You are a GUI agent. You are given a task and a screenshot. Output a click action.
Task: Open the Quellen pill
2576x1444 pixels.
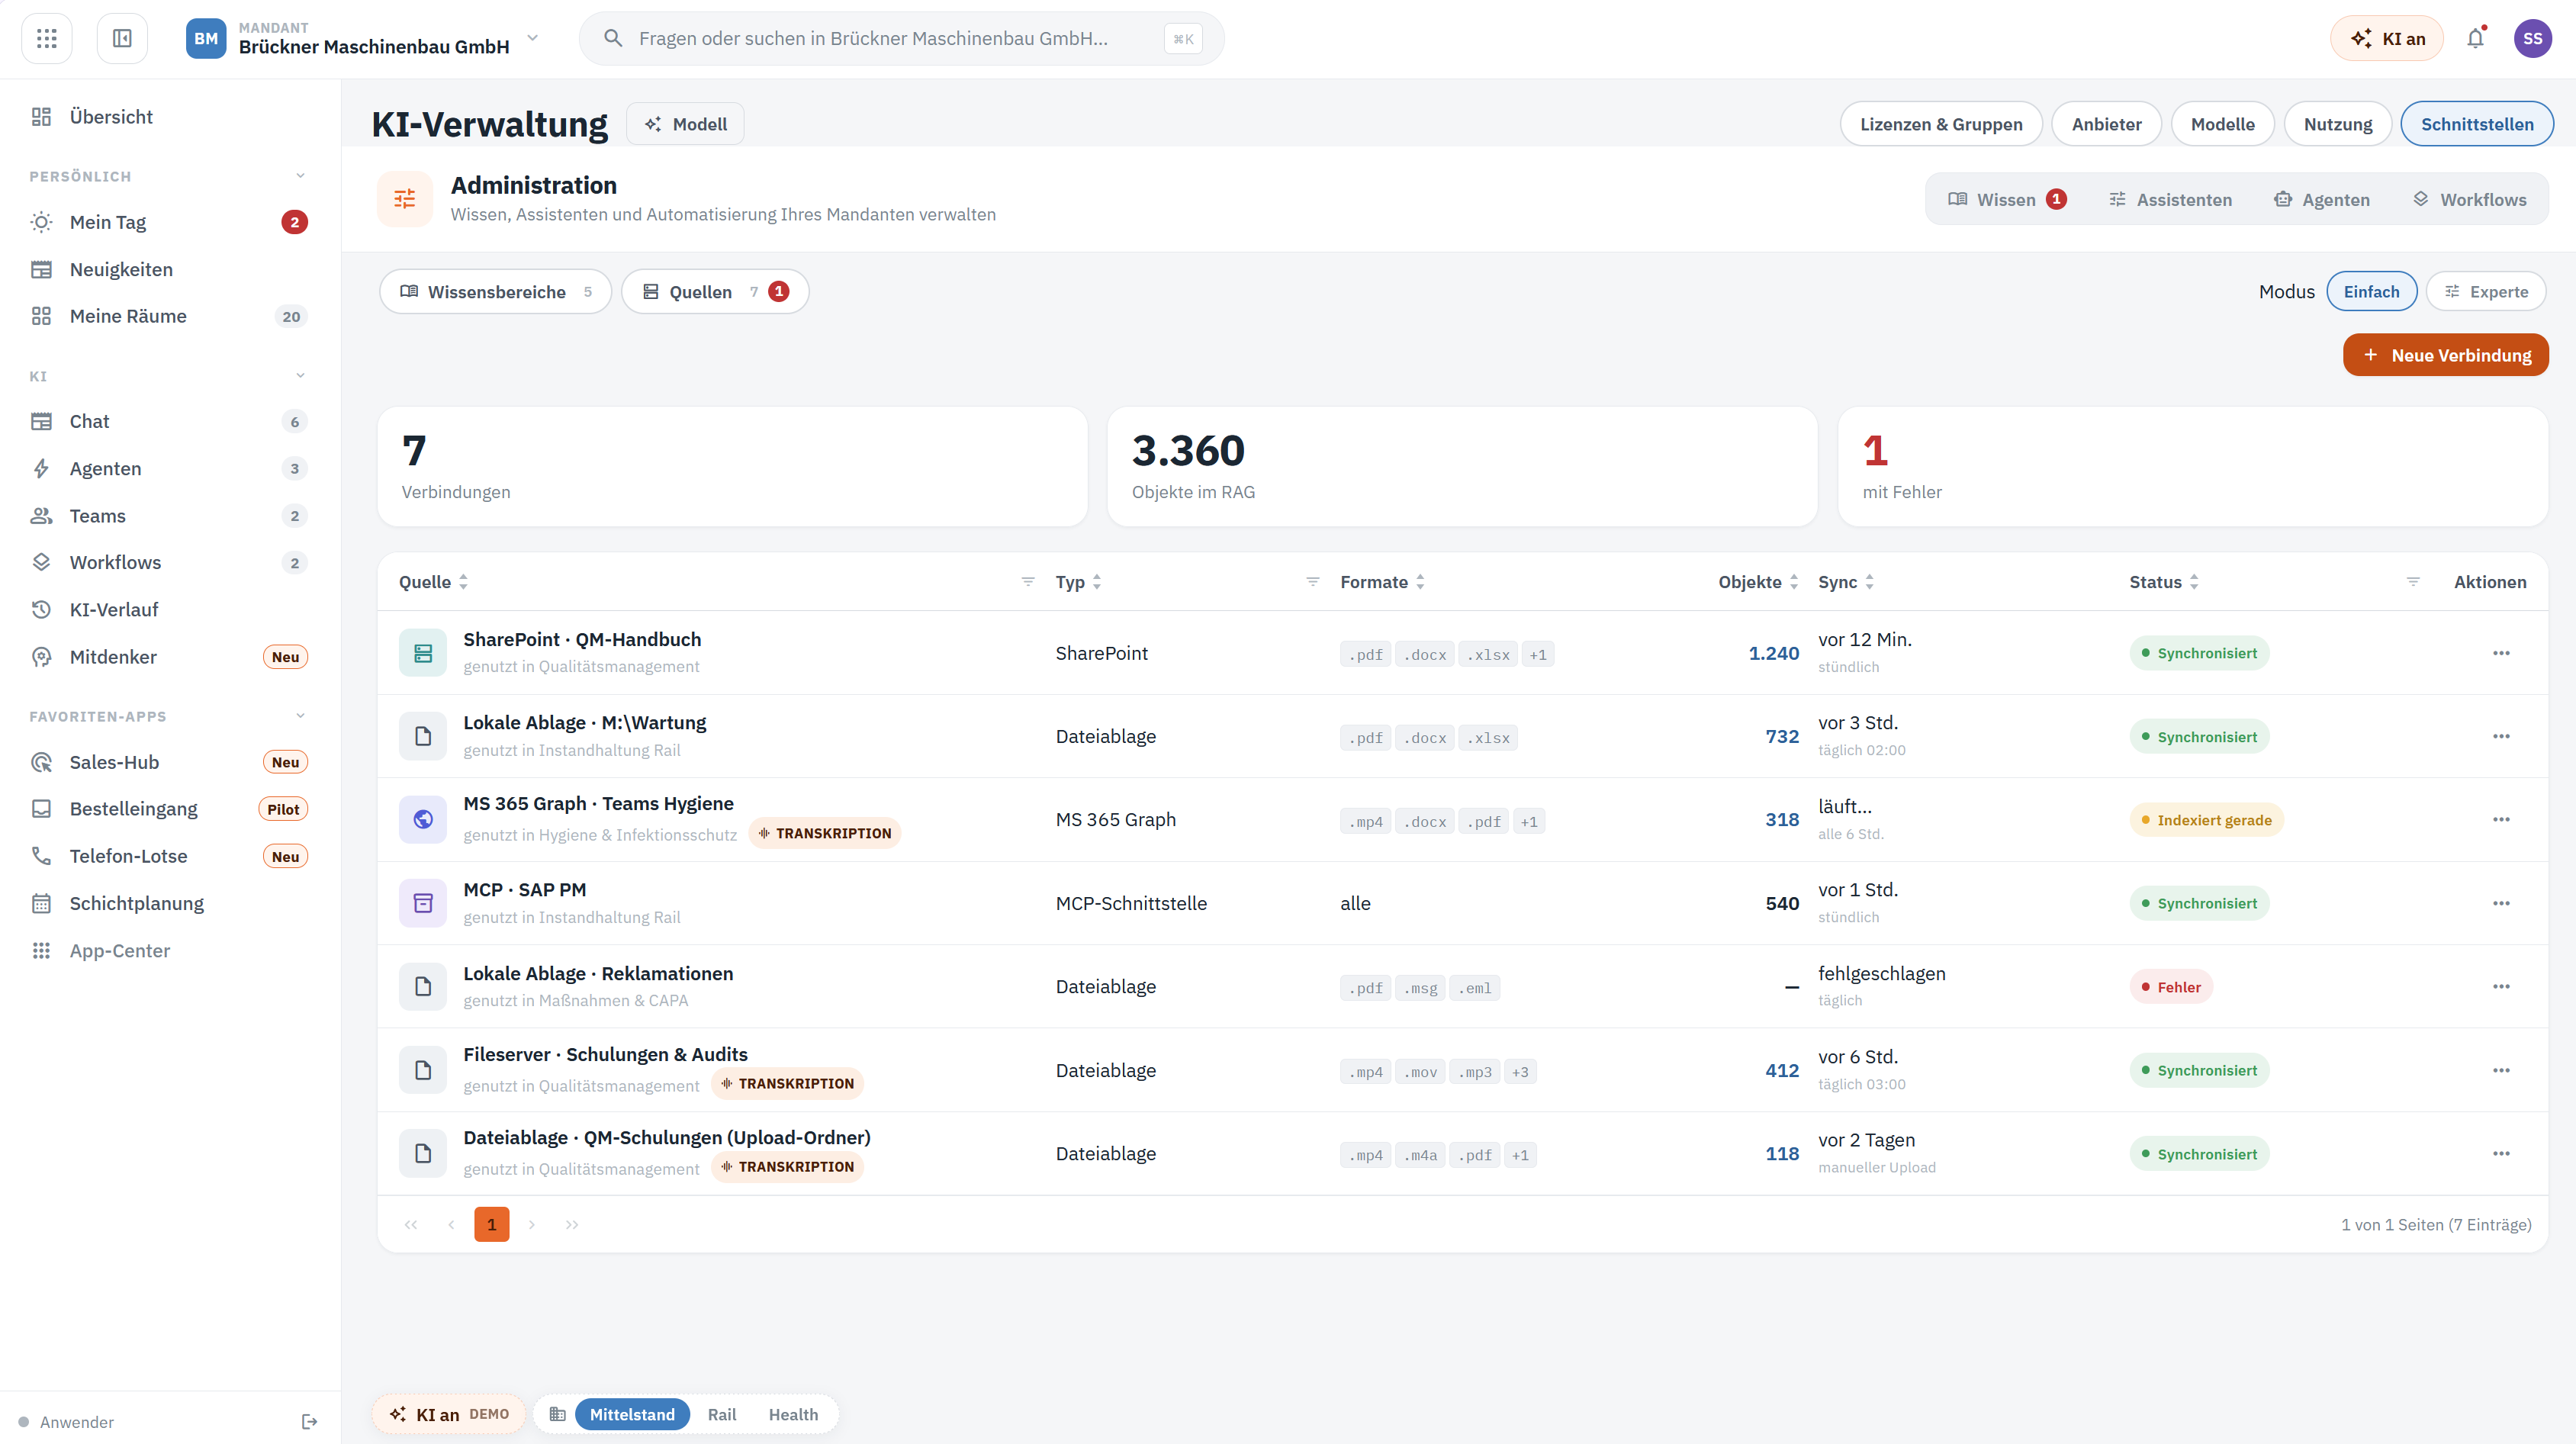pos(714,291)
